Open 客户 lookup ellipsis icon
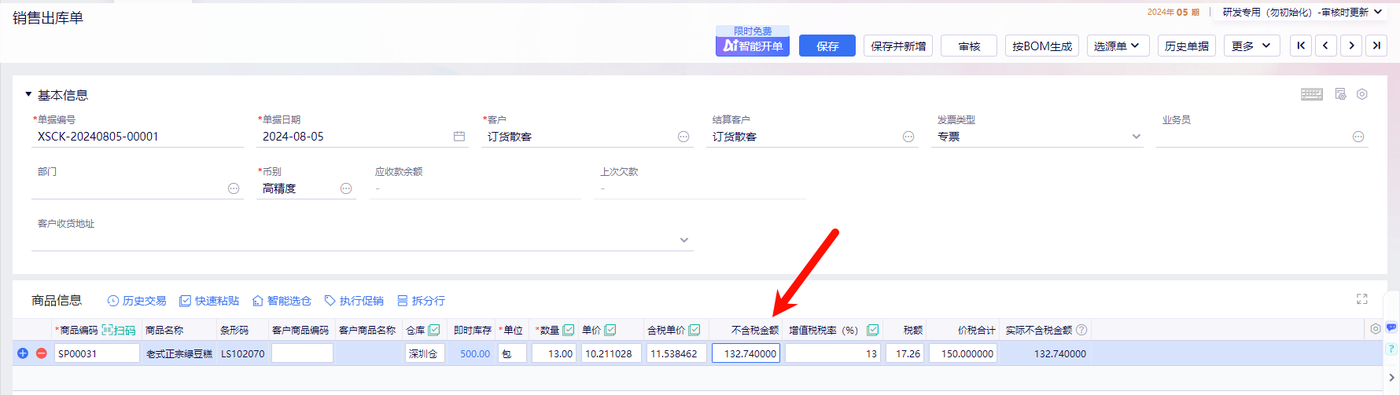 684,136
